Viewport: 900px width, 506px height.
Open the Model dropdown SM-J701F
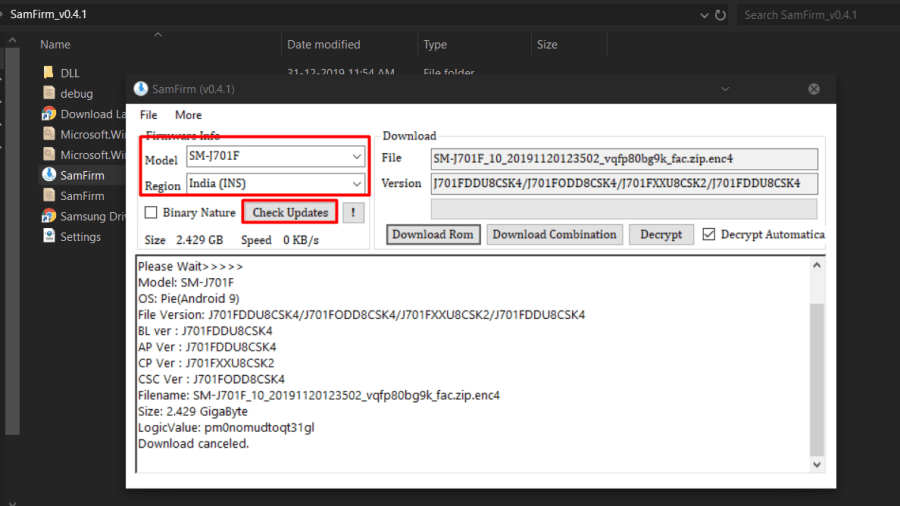click(x=276, y=156)
